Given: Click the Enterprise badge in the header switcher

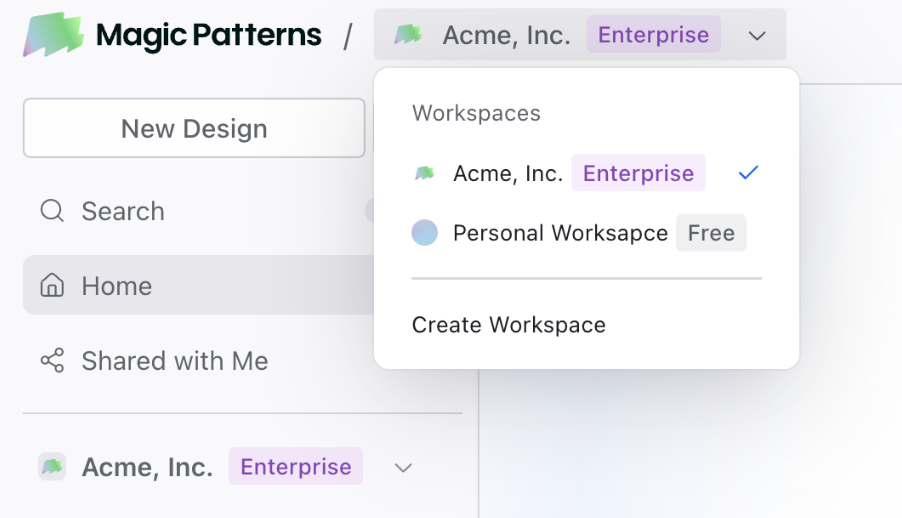Looking at the screenshot, I should [x=653, y=35].
